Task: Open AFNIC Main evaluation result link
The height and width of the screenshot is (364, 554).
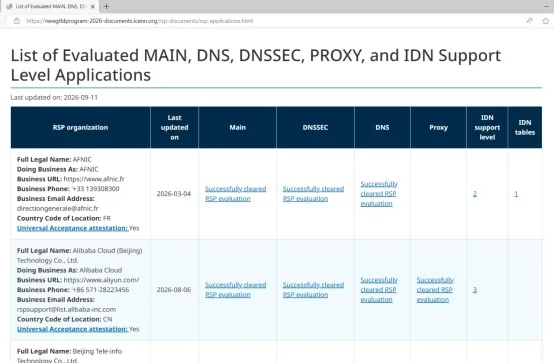Action: 235,194
